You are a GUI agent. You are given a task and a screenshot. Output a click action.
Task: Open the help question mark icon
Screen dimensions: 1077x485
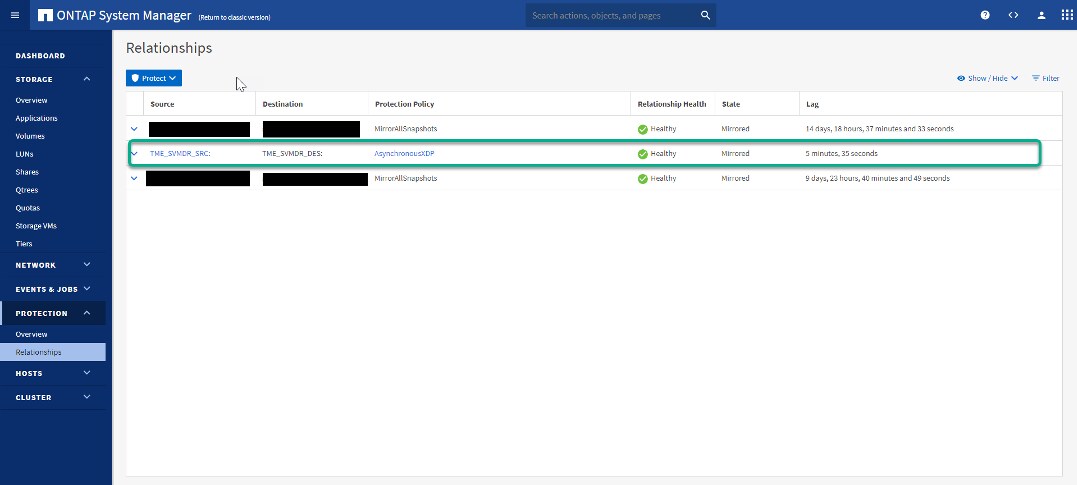pyautogui.click(x=985, y=15)
